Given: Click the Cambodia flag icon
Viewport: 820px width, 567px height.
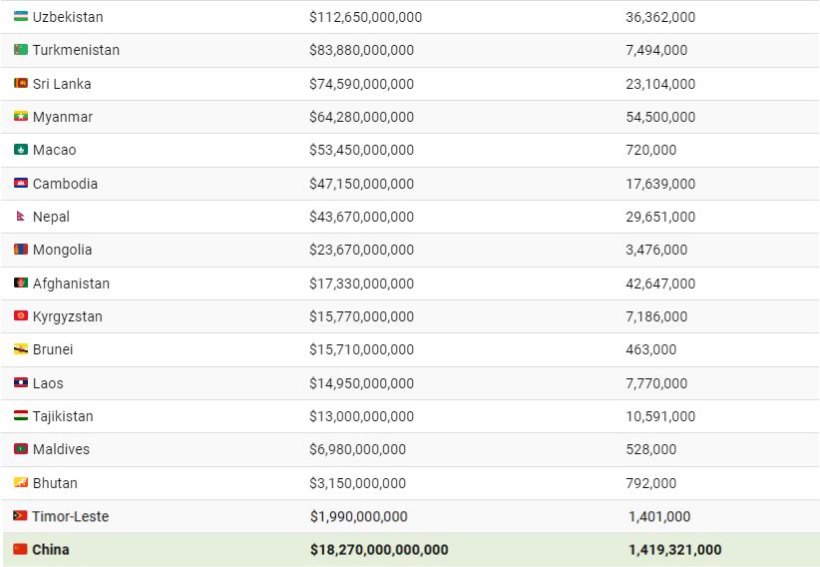Looking at the screenshot, I should [x=21, y=184].
